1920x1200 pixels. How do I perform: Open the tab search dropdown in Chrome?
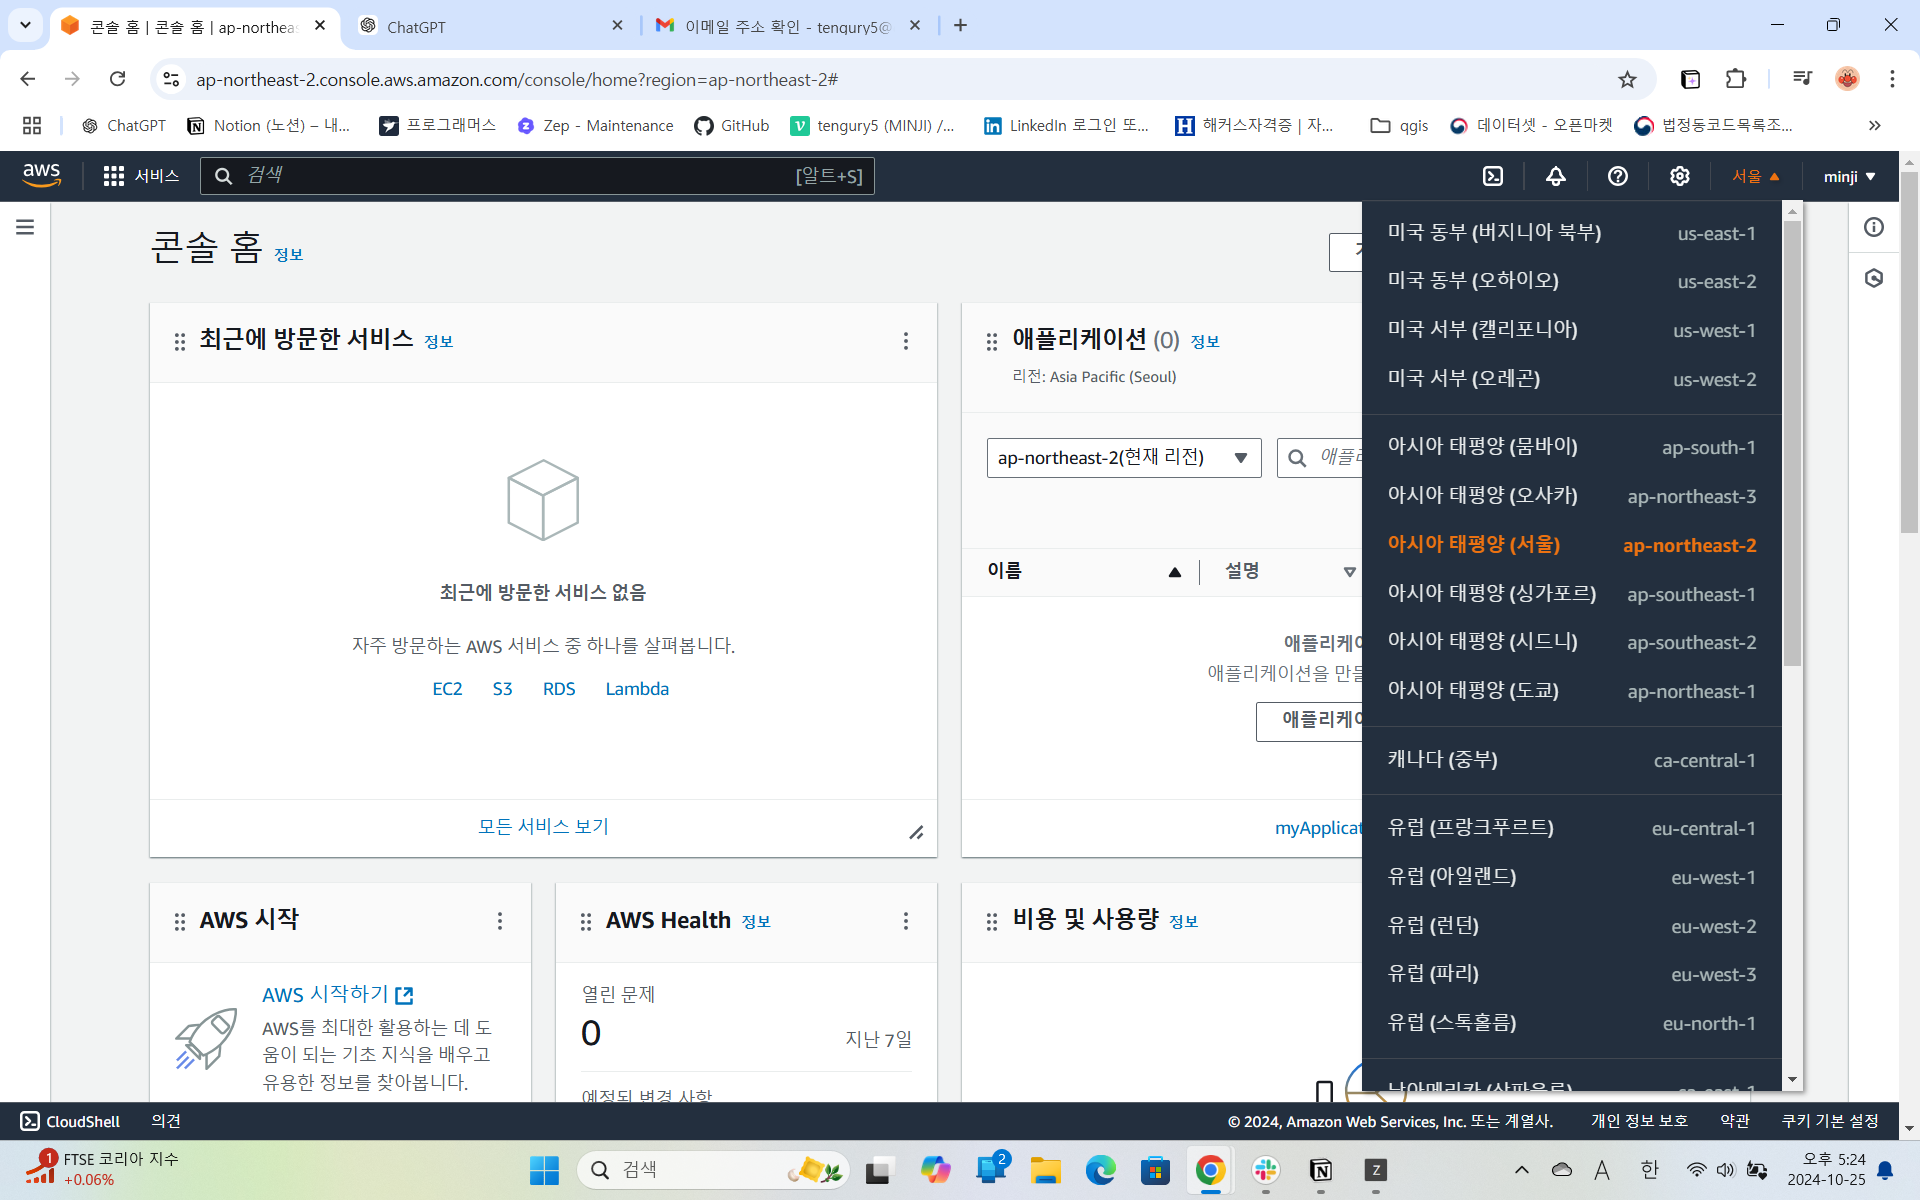pos(25,25)
